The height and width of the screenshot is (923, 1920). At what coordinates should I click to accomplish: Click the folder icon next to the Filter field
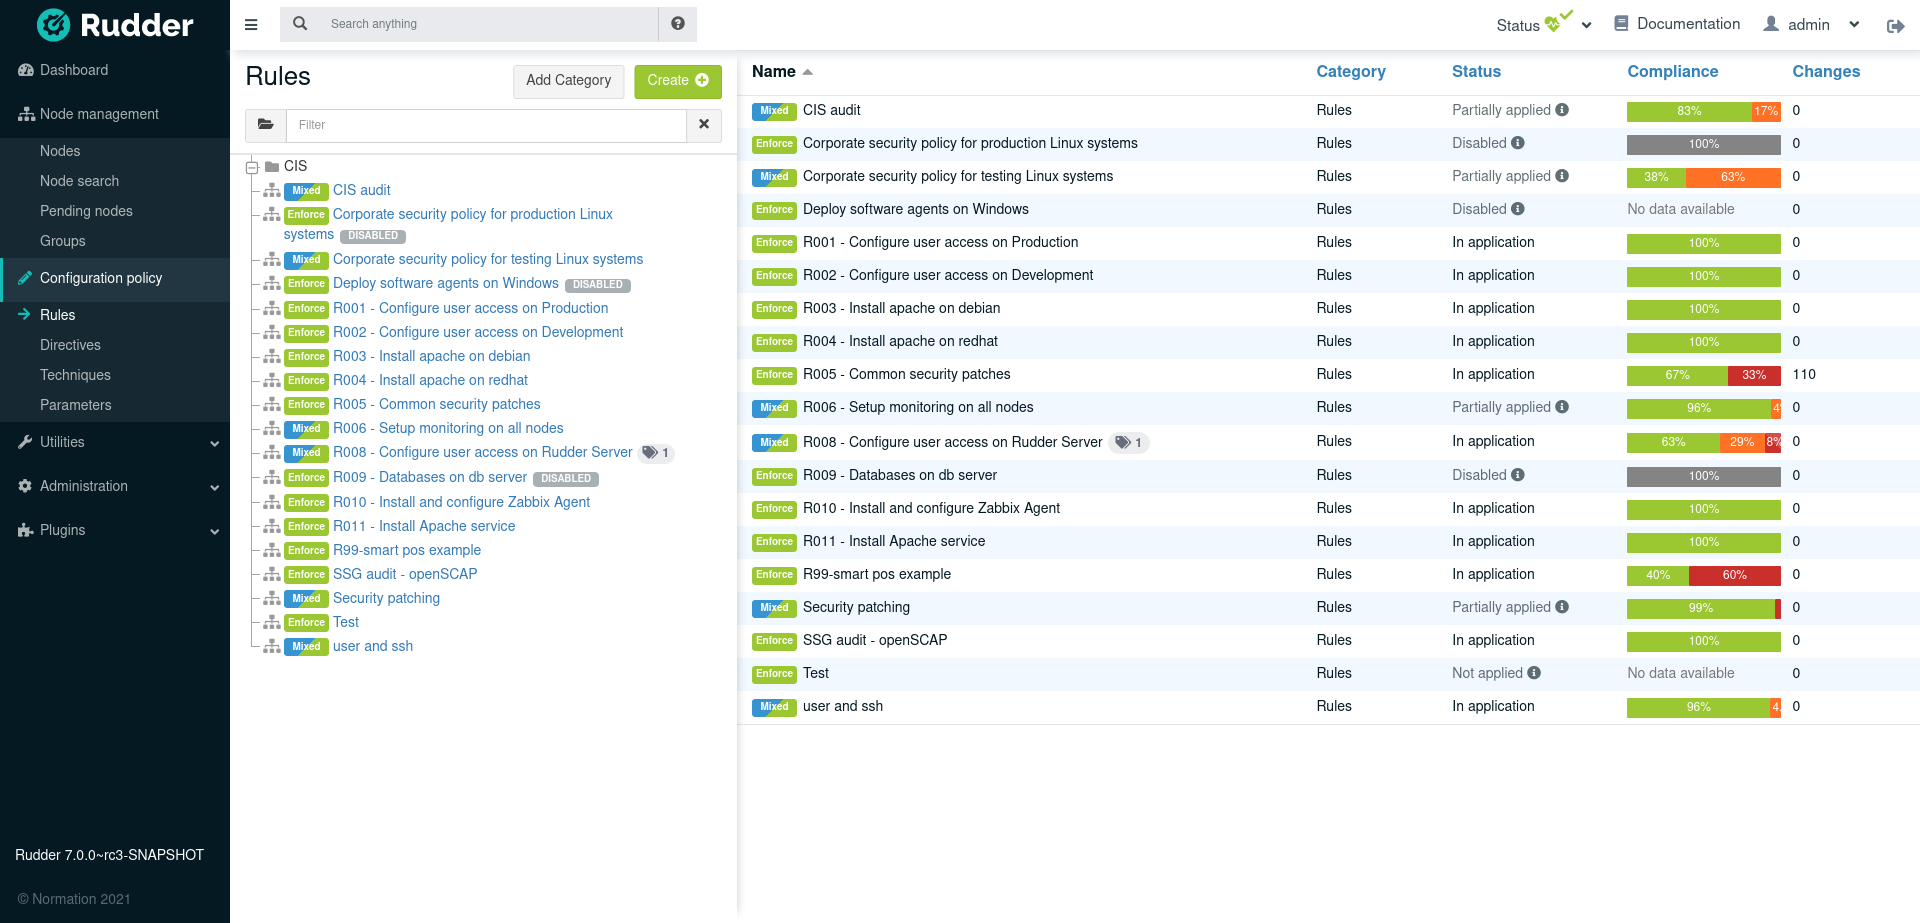(x=265, y=125)
